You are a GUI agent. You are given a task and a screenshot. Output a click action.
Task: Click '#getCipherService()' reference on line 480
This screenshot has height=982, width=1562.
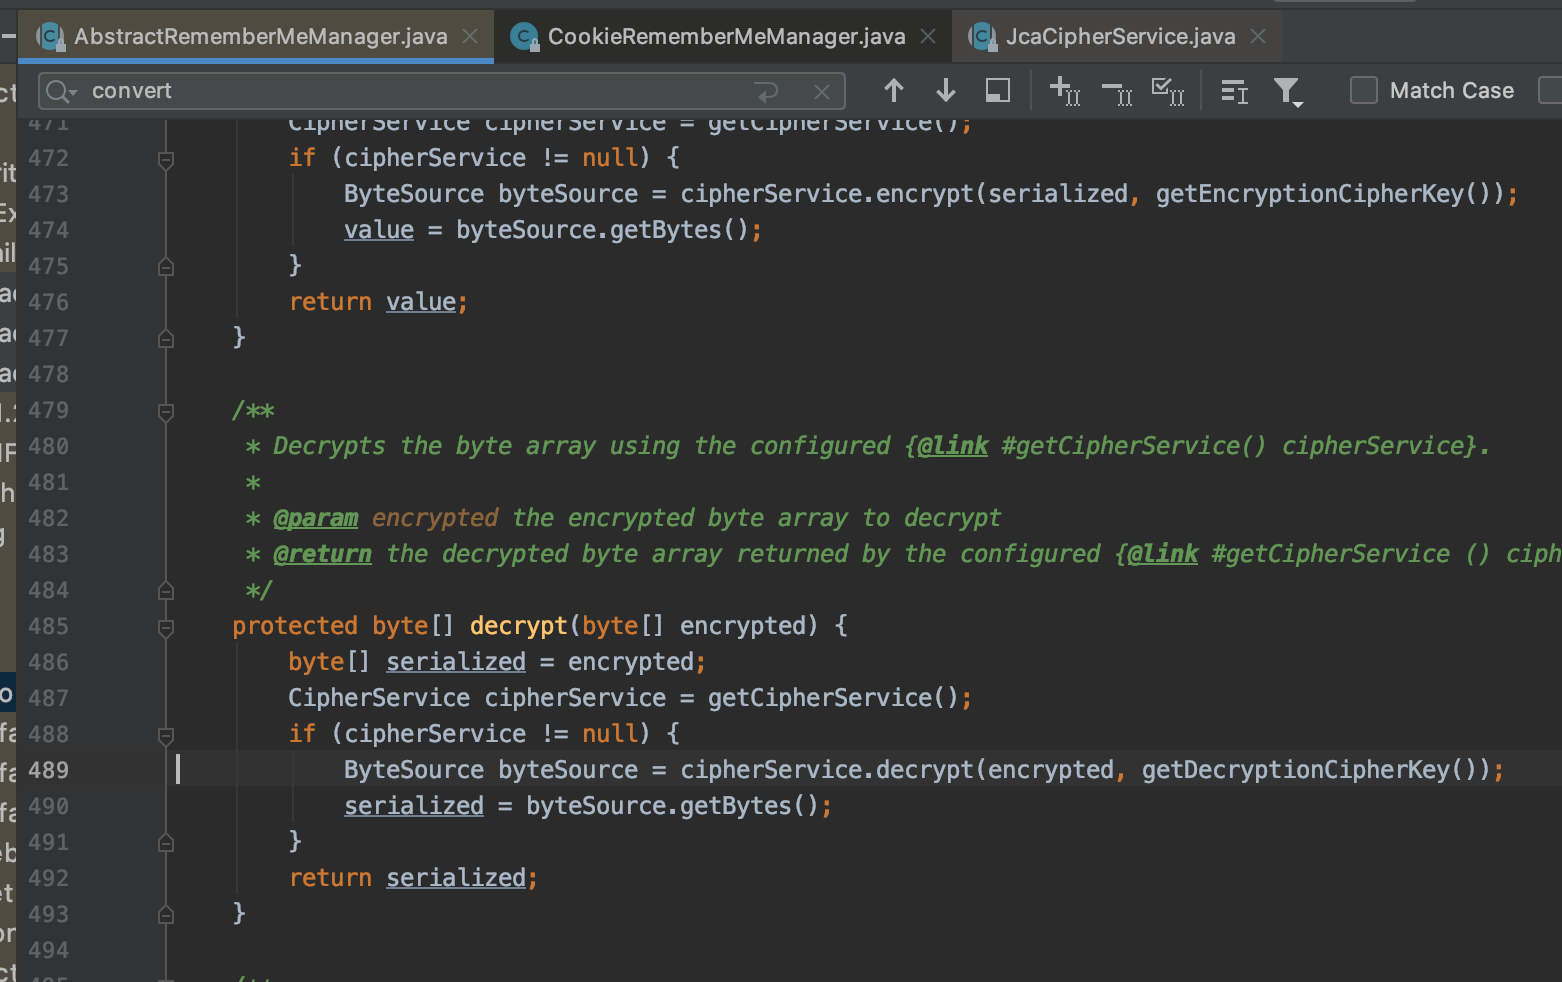coord(1133,446)
